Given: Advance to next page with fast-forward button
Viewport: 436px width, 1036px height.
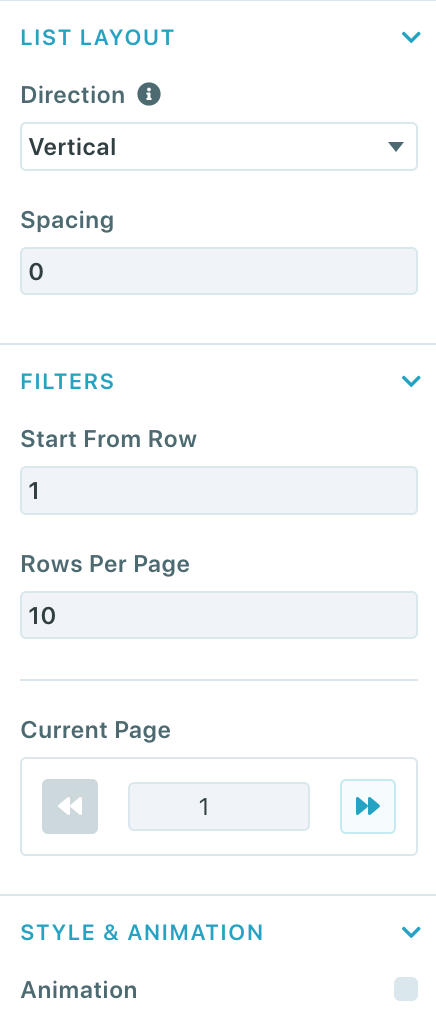Looking at the screenshot, I should tap(368, 806).
